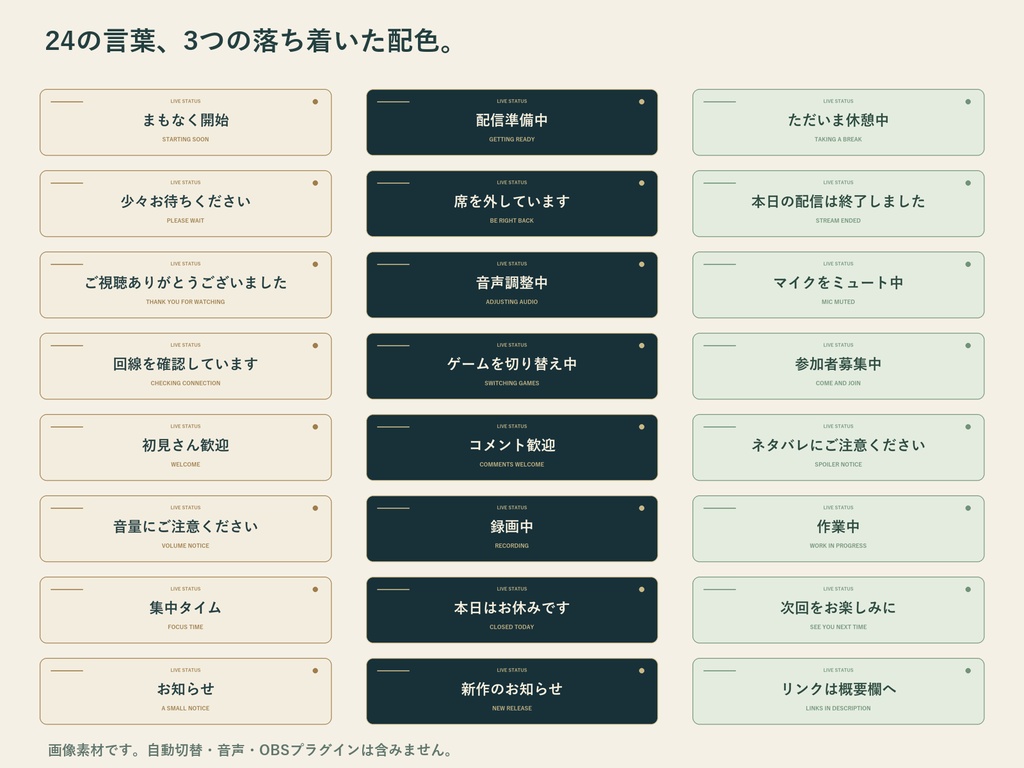The image size is (1024, 768).
Task: Click the green dot on ただいま休憩中 card
Action: (x=968, y=102)
